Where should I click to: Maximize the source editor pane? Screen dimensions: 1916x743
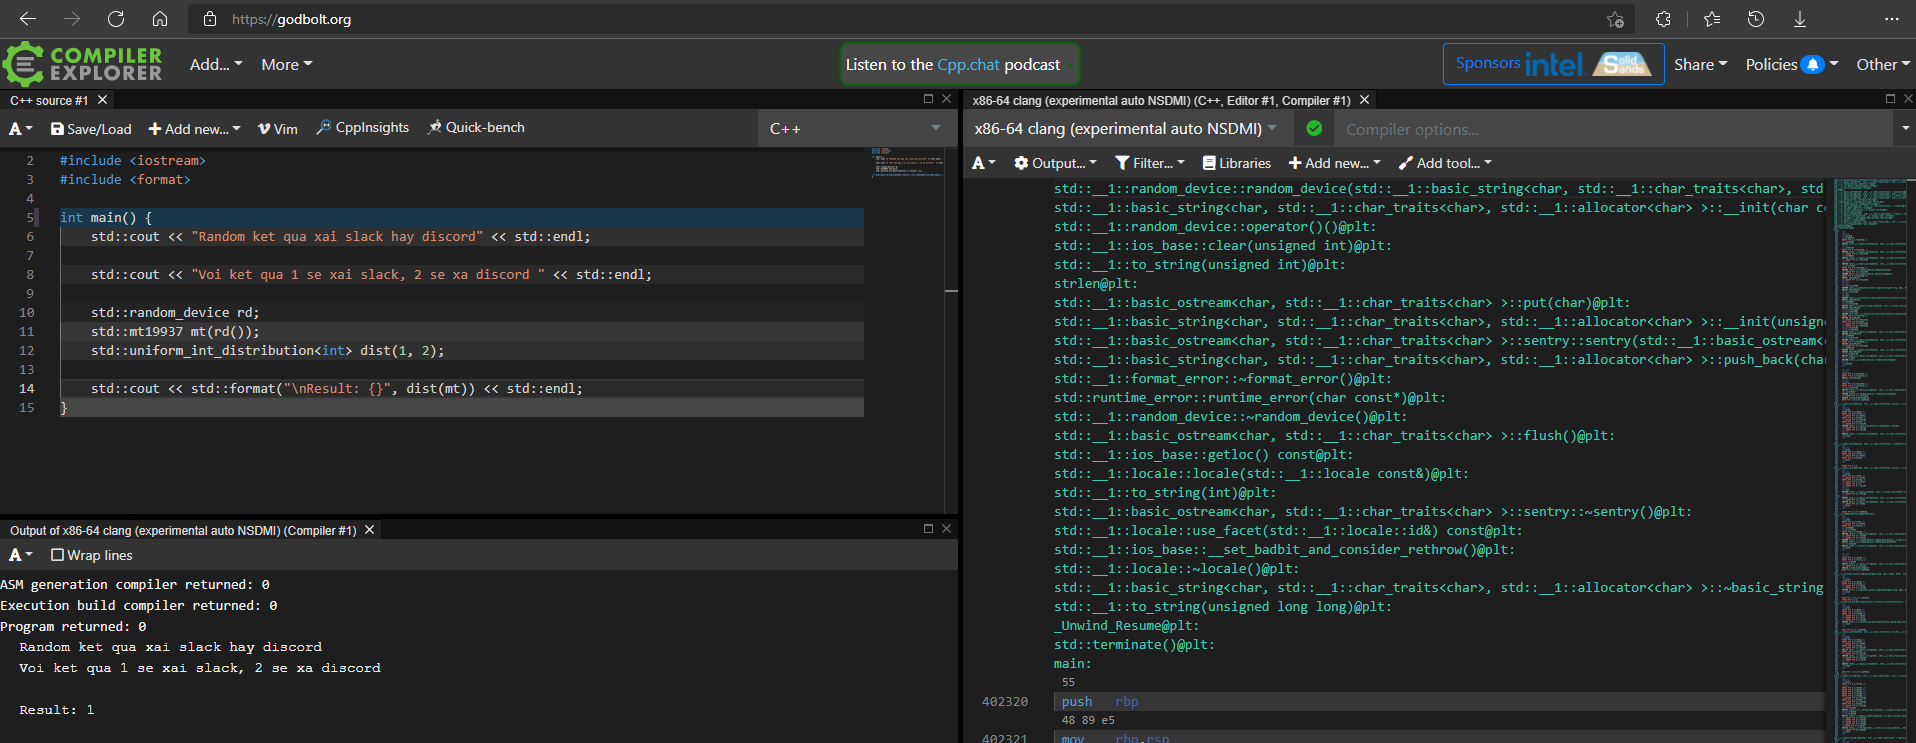pos(928,98)
